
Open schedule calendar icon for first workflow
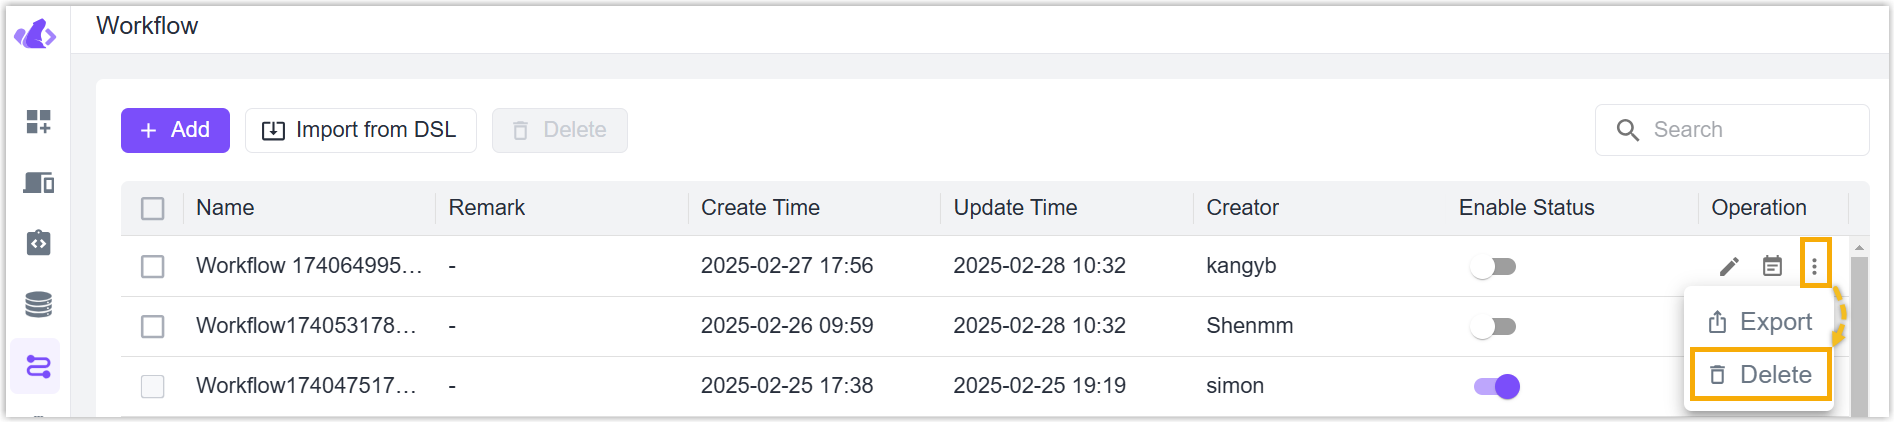point(1772,266)
